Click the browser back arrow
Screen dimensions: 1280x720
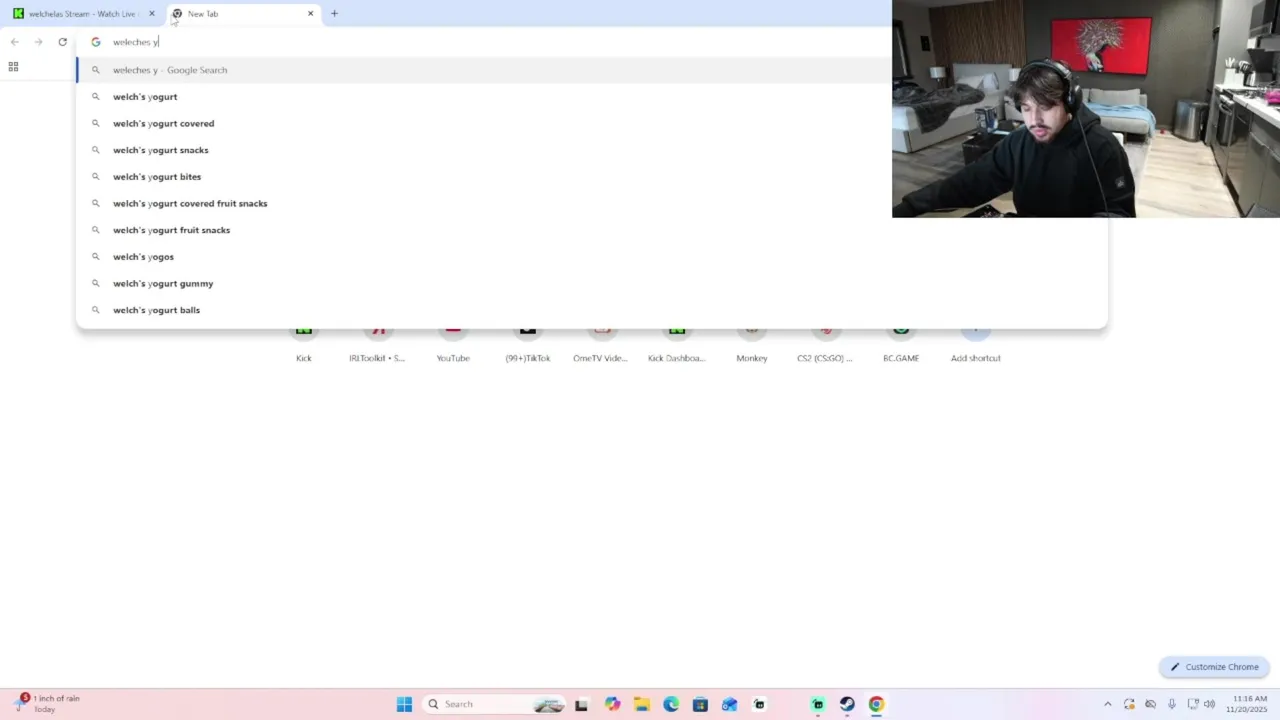tap(15, 42)
